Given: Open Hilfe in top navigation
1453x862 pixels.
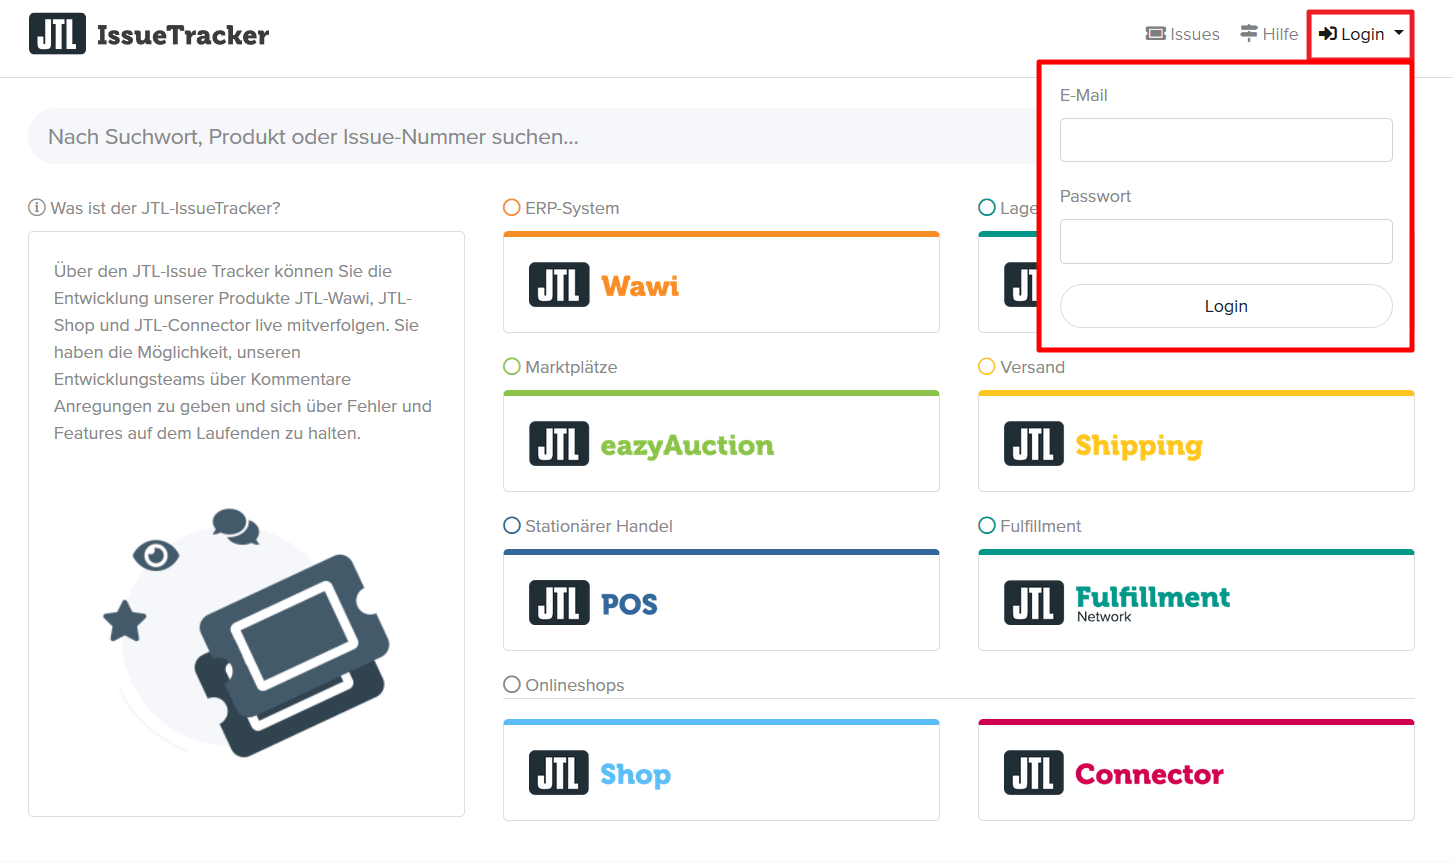Looking at the screenshot, I should coord(1269,34).
